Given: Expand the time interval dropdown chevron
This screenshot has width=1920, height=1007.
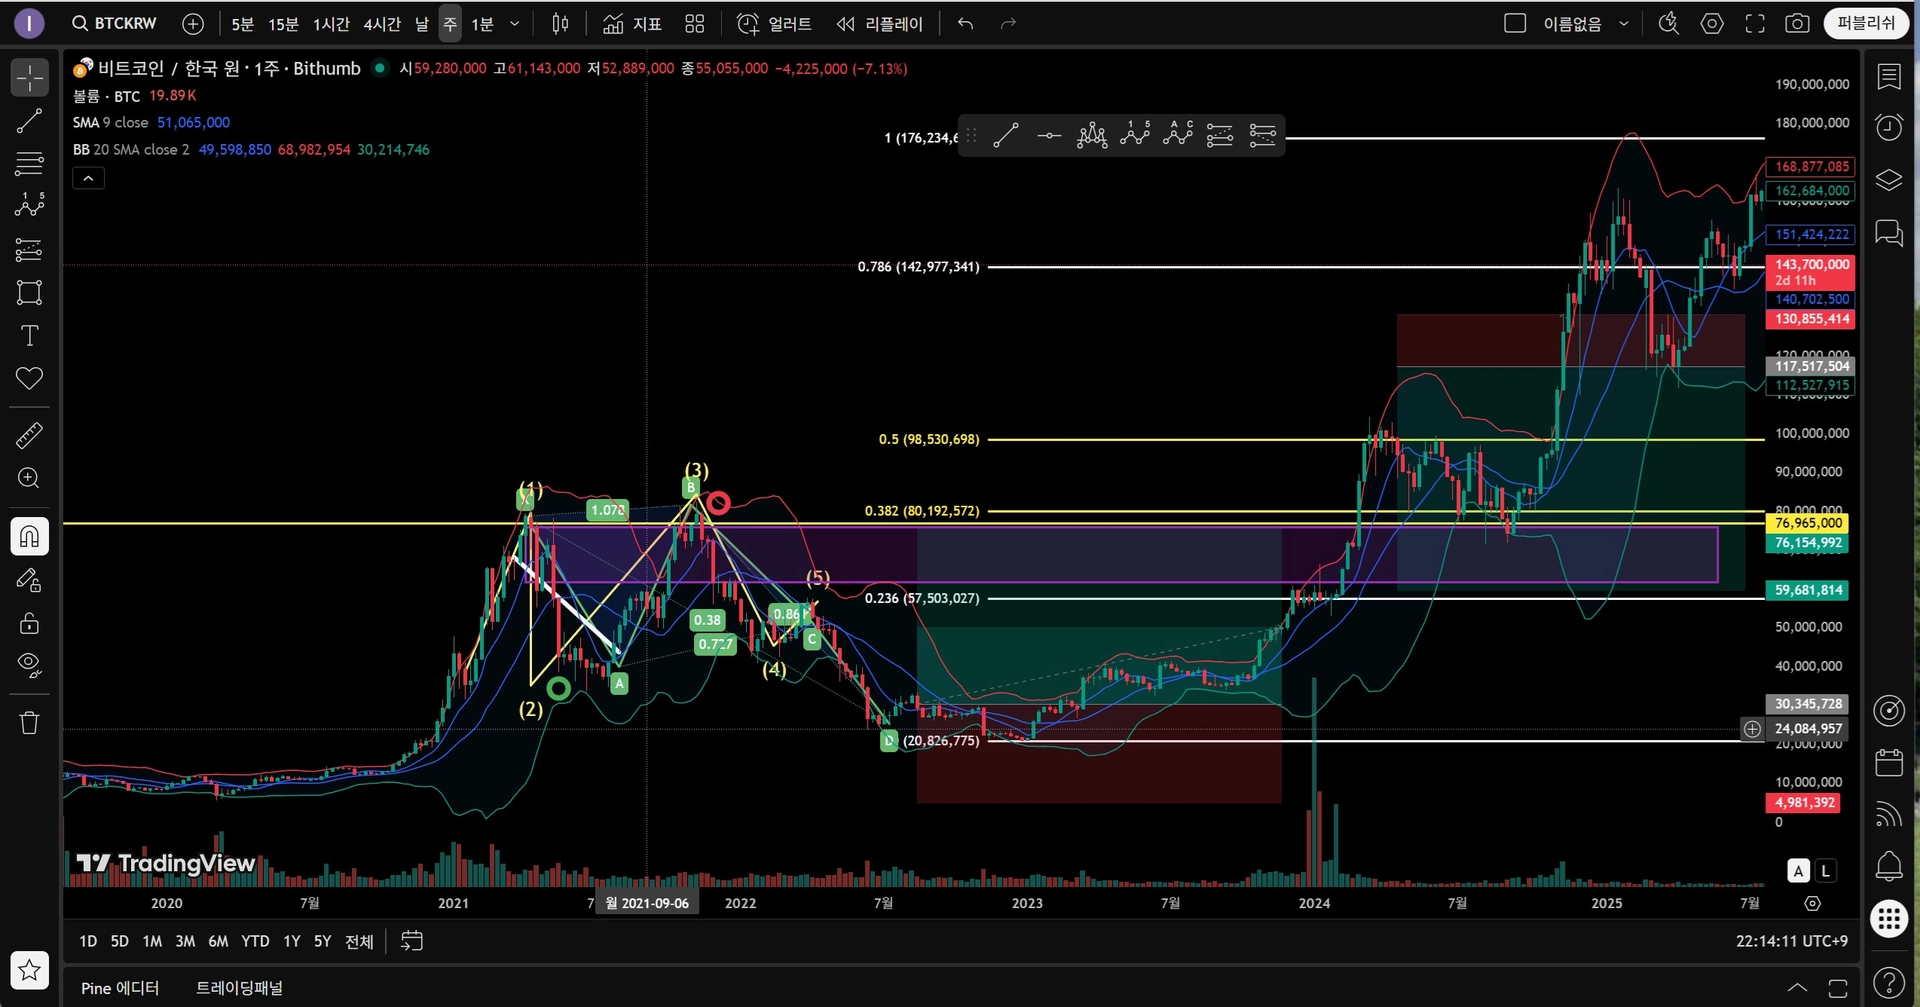Looking at the screenshot, I should [x=515, y=24].
